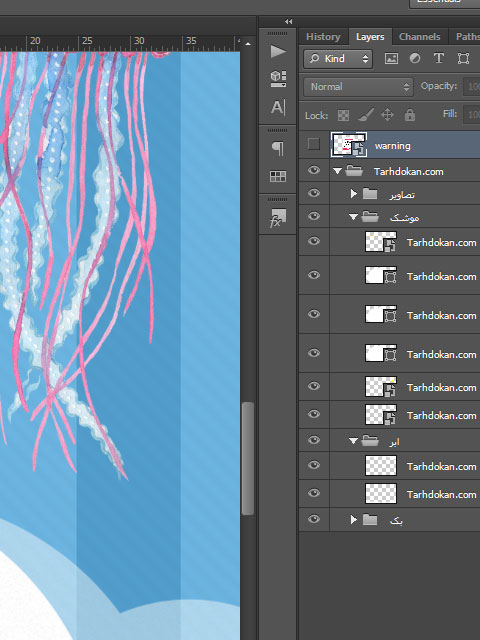Switch to the Paths tab
This screenshot has width=480, height=640.
[x=467, y=37]
